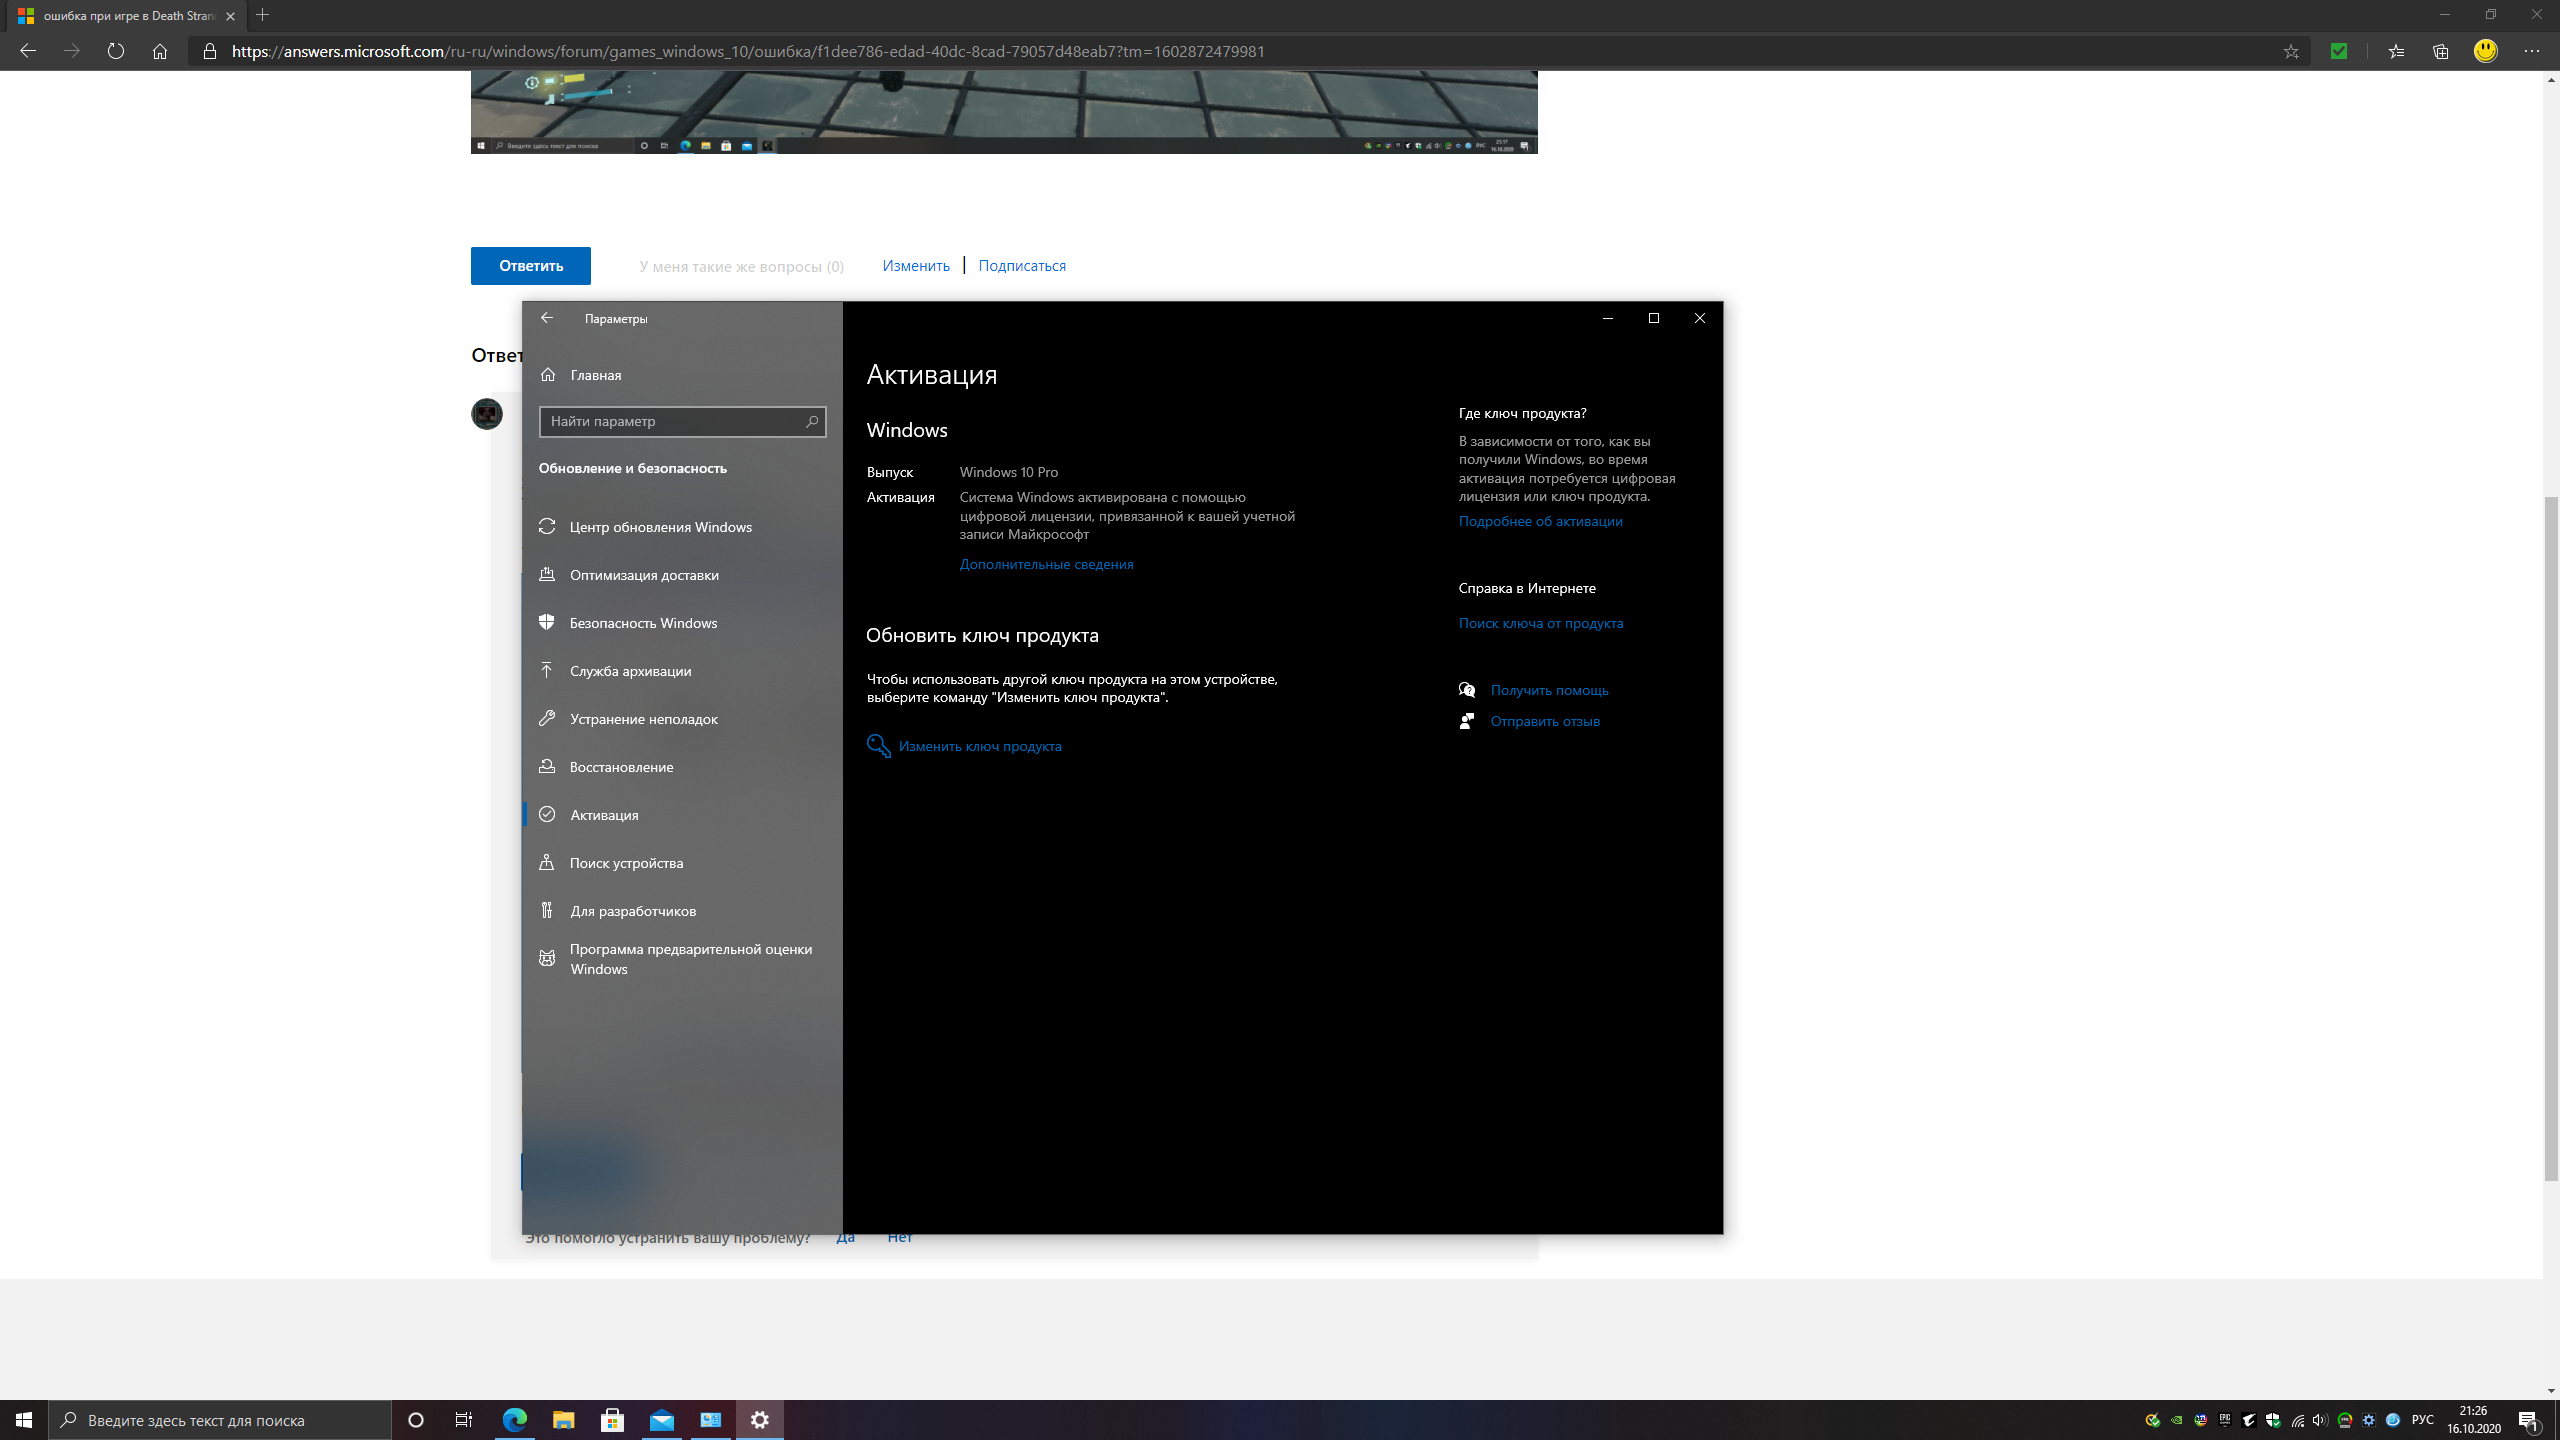
Task: Close the Death Stranding forum tab
Action: [230, 16]
